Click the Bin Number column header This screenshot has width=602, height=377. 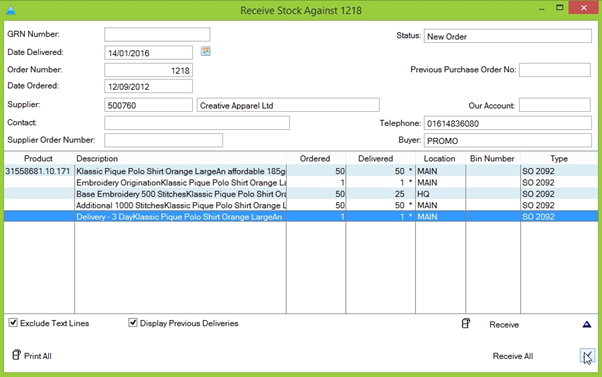tap(493, 159)
